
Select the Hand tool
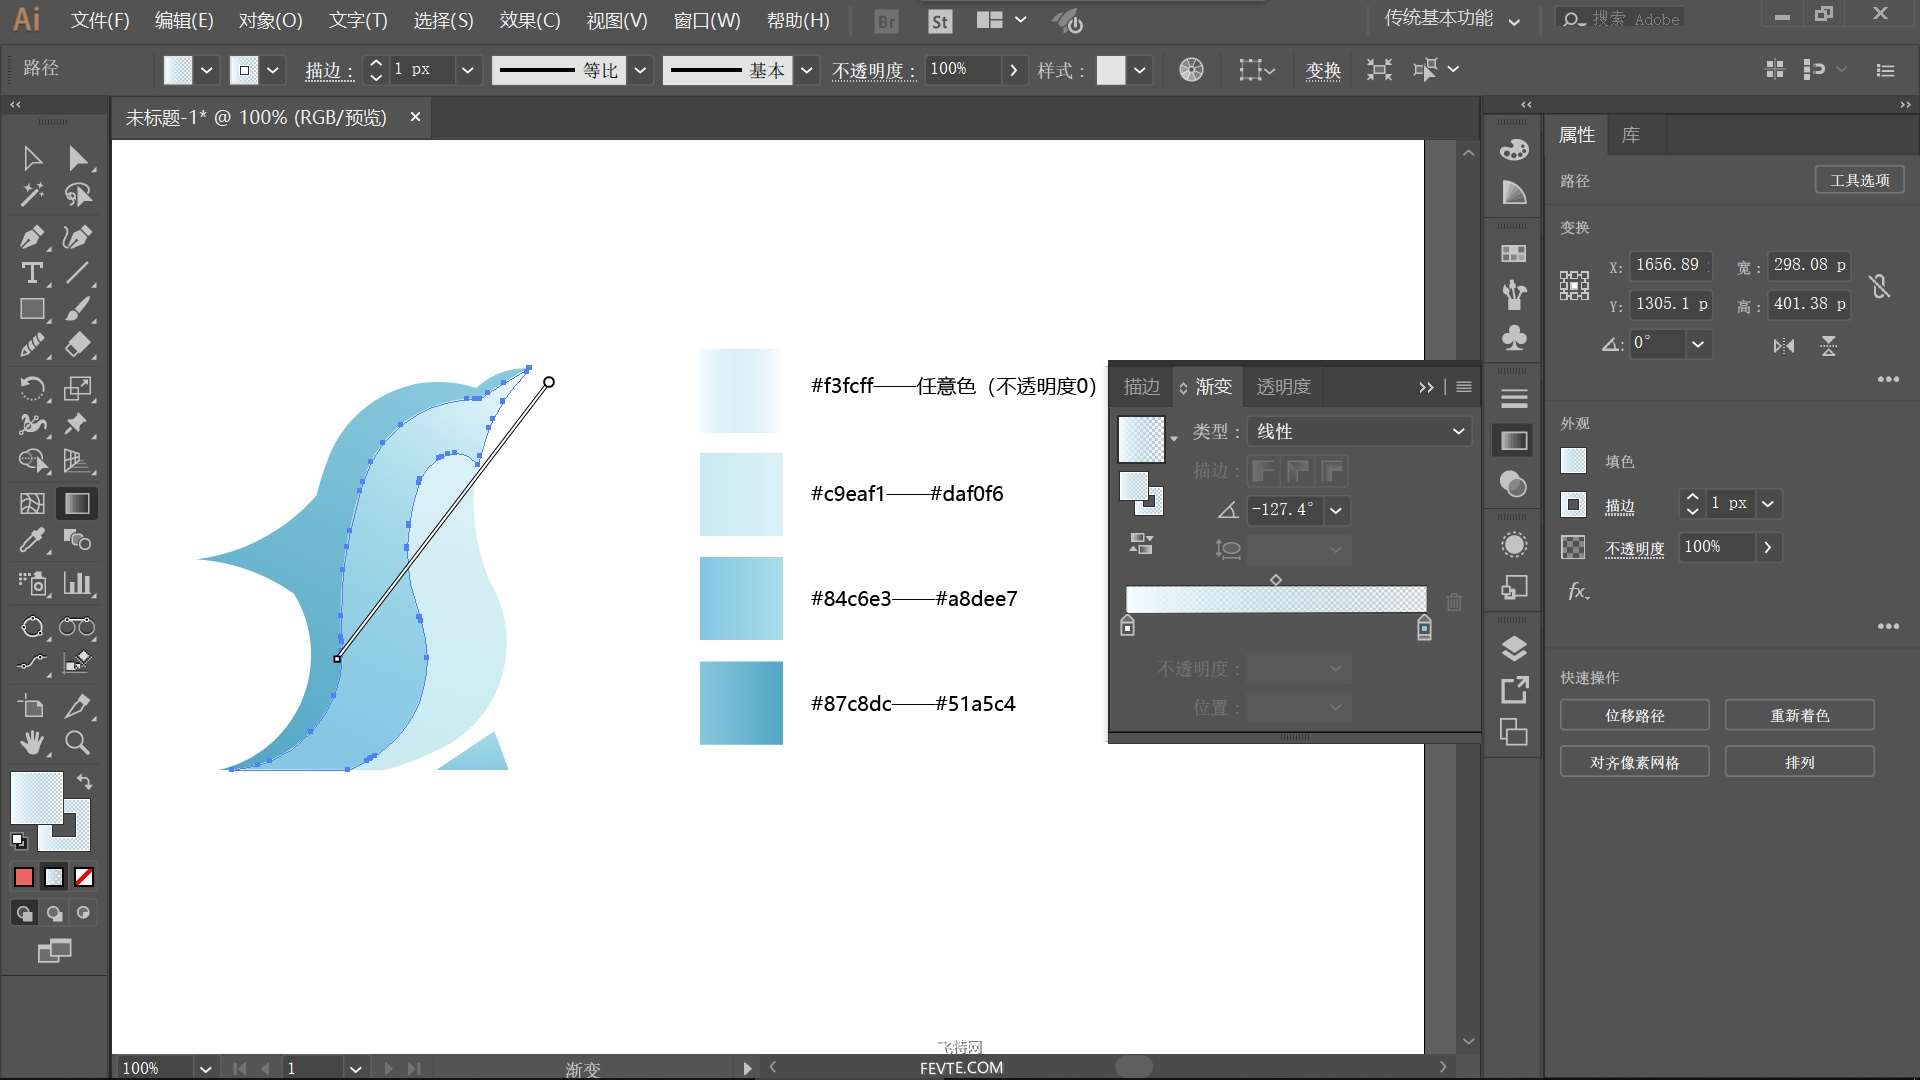coord(31,743)
